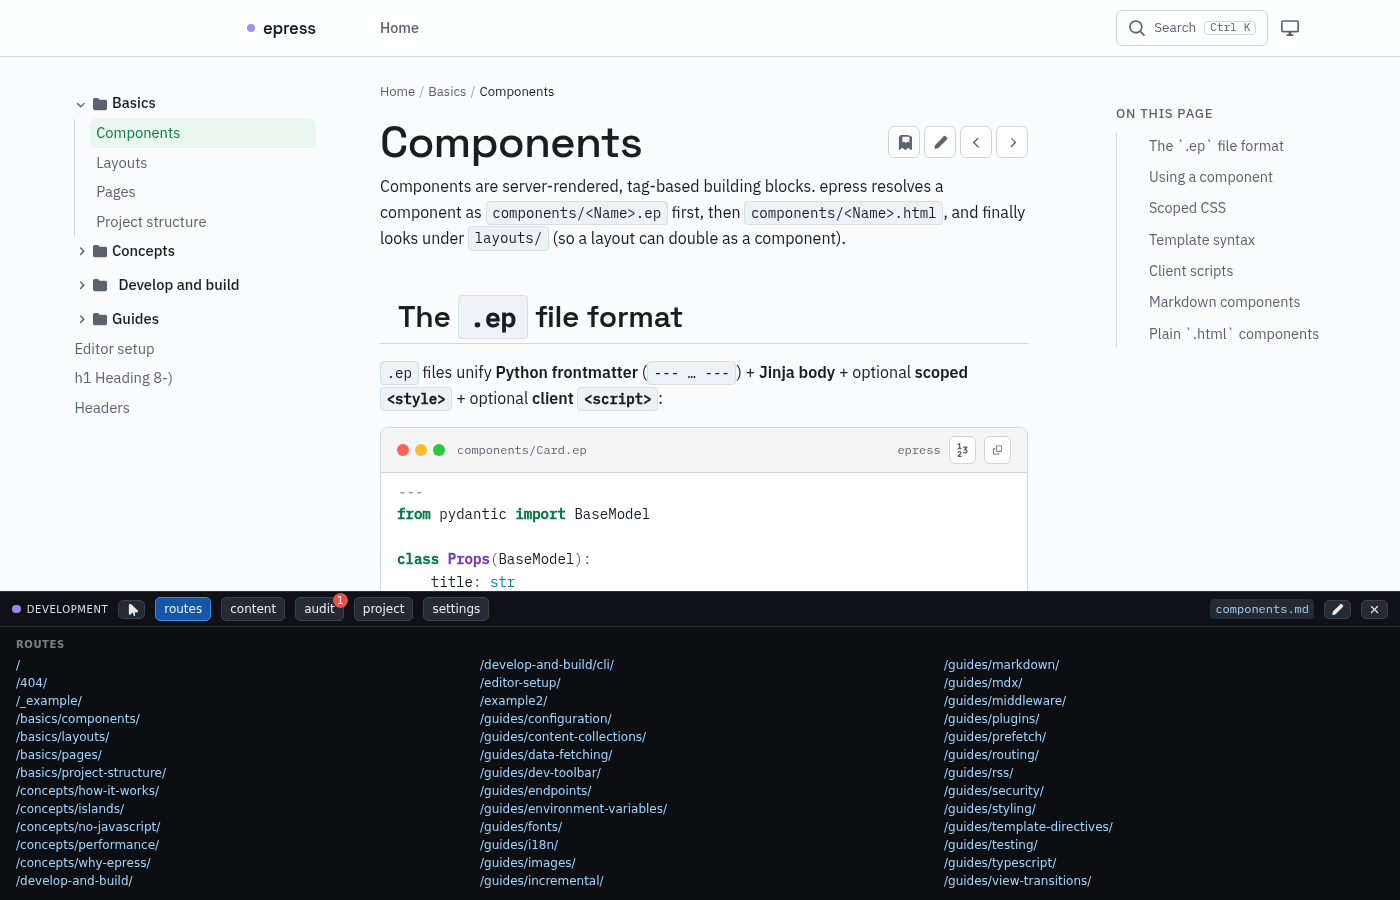Click the pencil icon in the dev toolbar
The width and height of the screenshot is (1400, 900).
click(x=1337, y=609)
